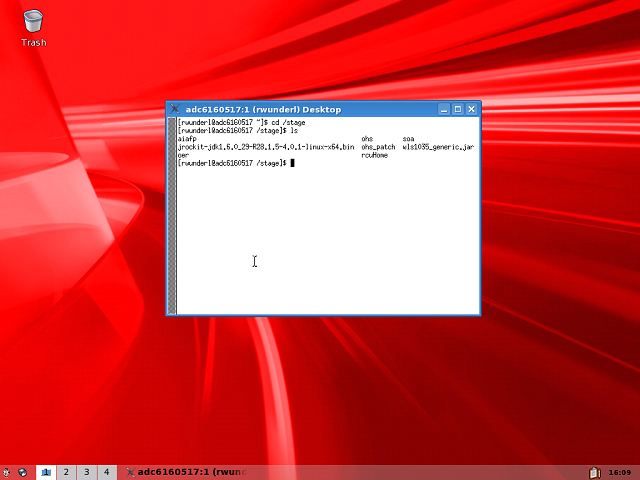
Task: Click the terminal's vertical scrollbar
Action: [172, 216]
